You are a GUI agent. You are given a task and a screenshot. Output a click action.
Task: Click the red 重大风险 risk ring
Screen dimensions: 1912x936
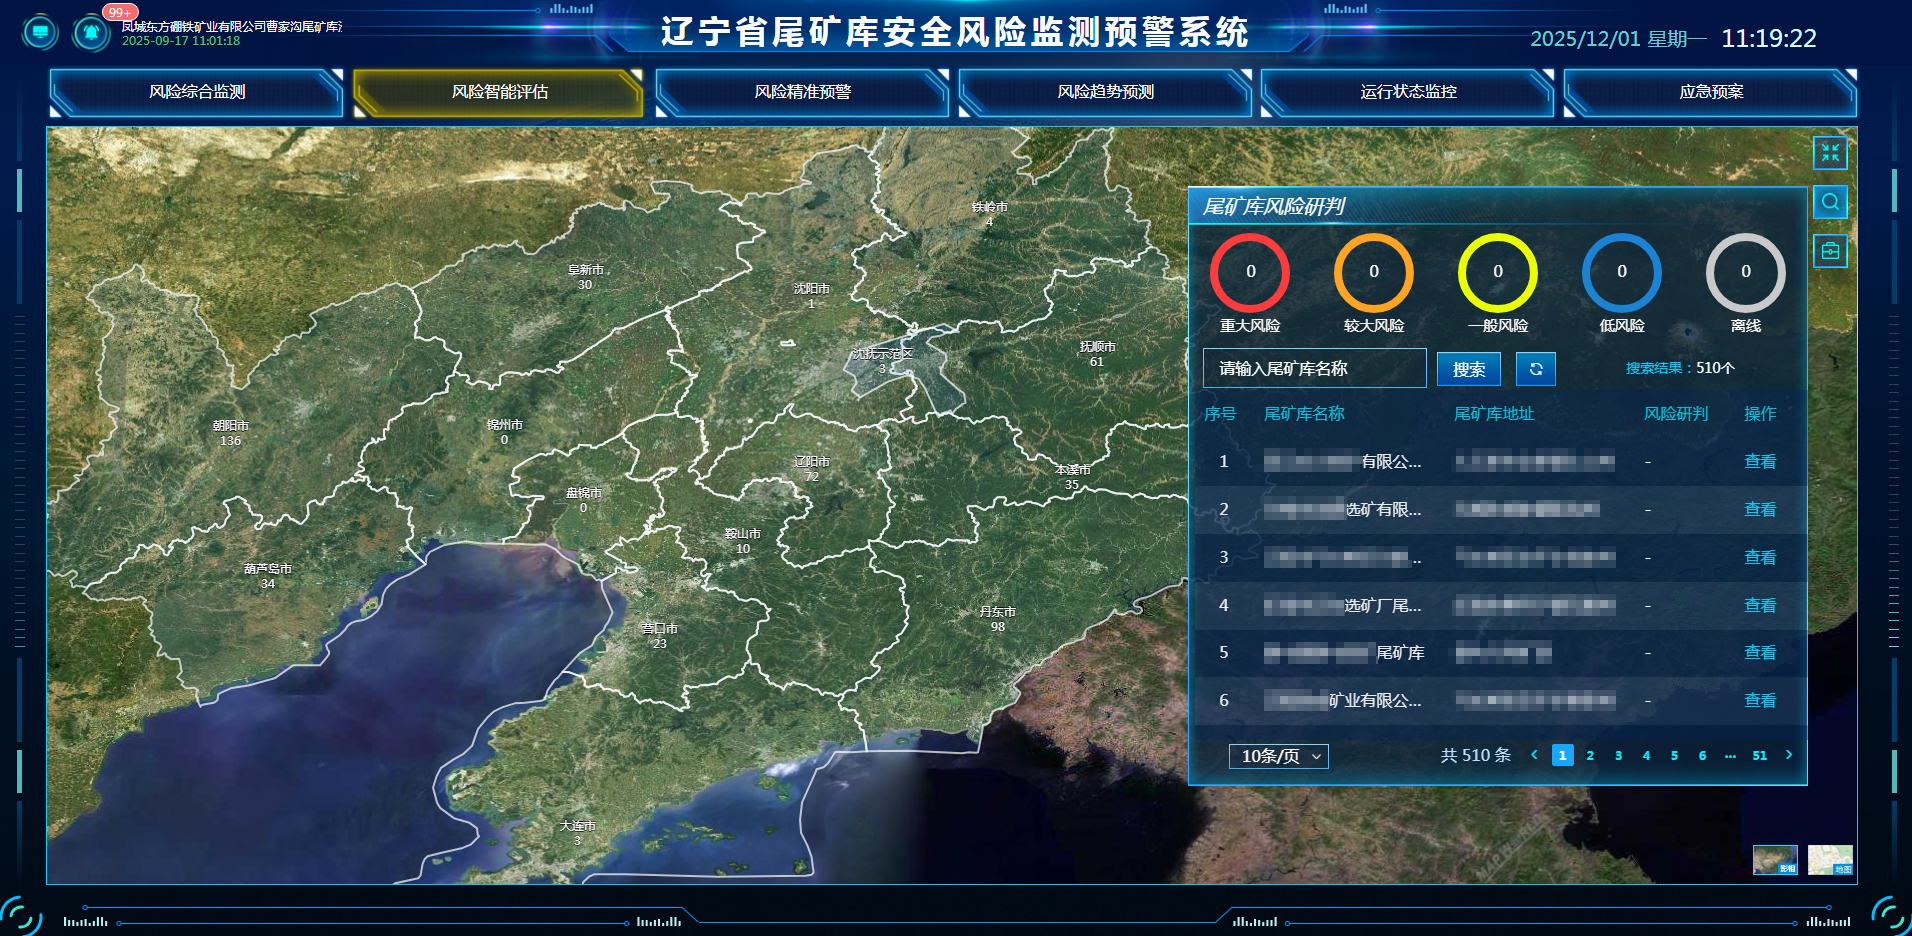[1249, 271]
